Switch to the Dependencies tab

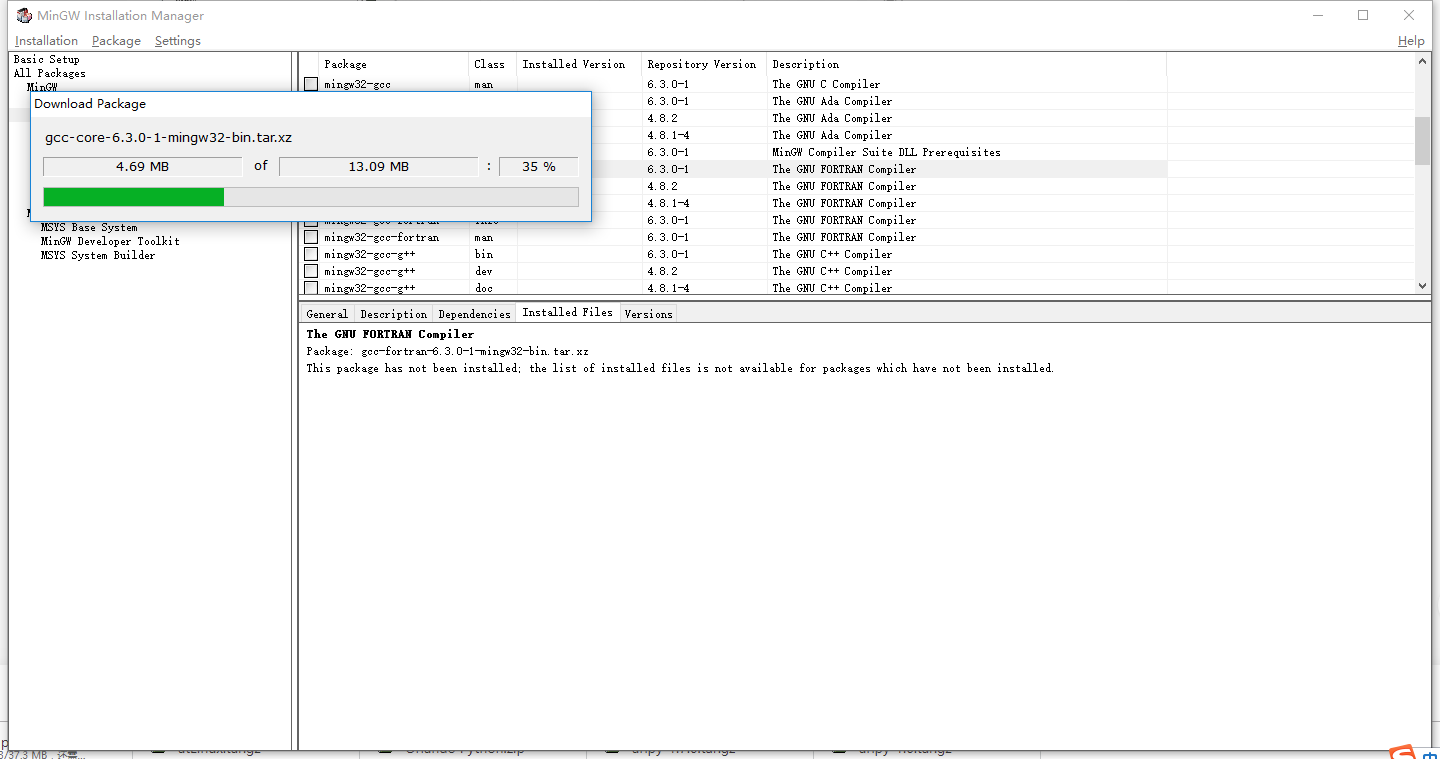tap(474, 314)
